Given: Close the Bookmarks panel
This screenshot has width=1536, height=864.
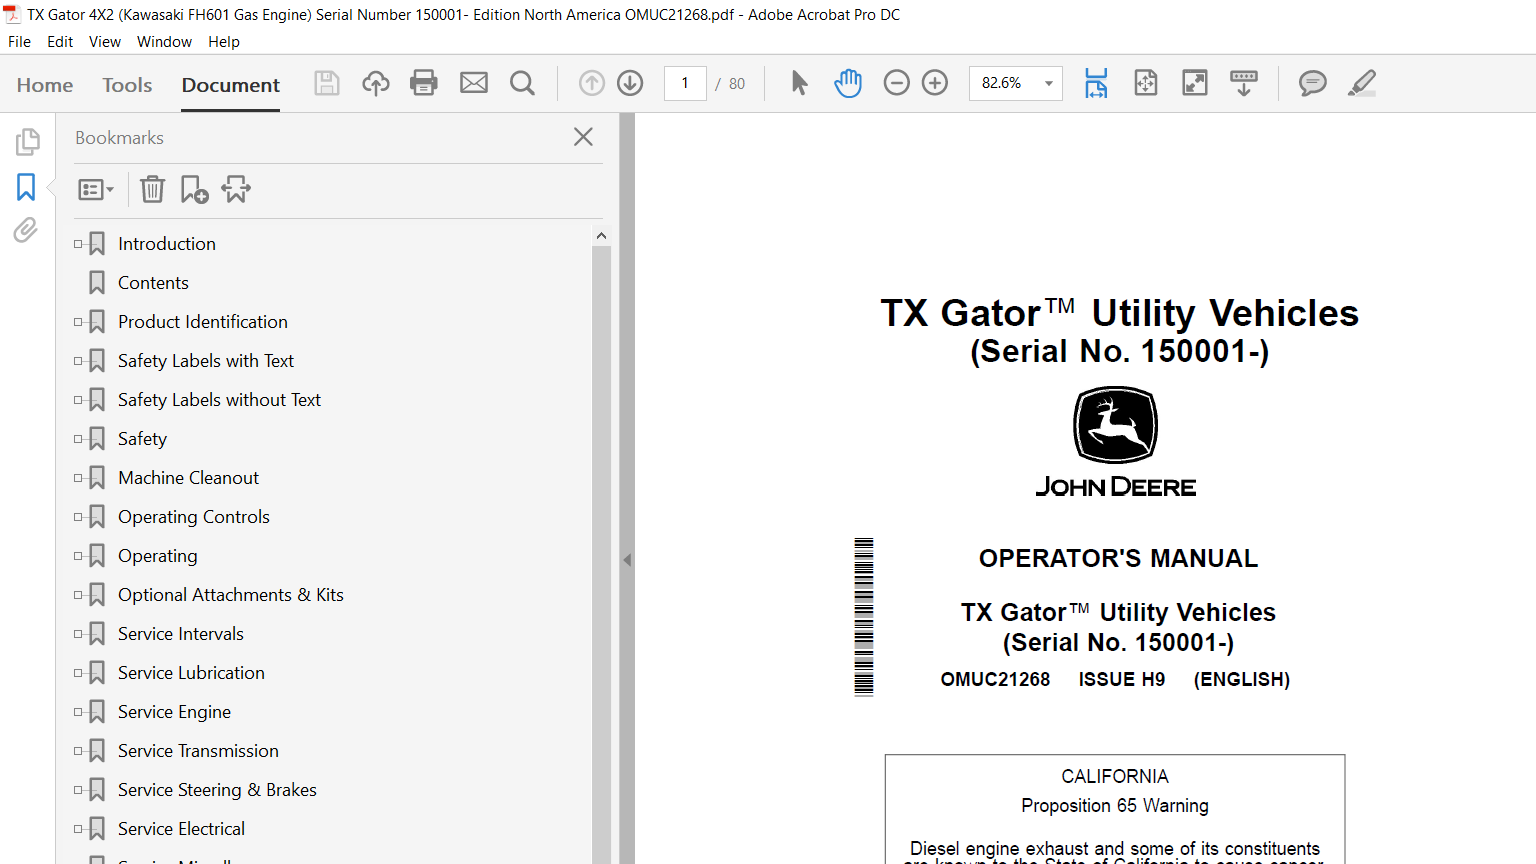Looking at the screenshot, I should pyautogui.click(x=584, y=137).
